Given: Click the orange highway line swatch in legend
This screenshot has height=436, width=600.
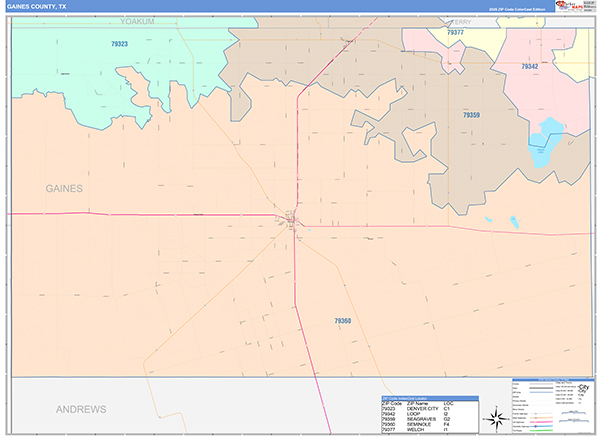Looking at the screenshot, I should coord(541,418).
